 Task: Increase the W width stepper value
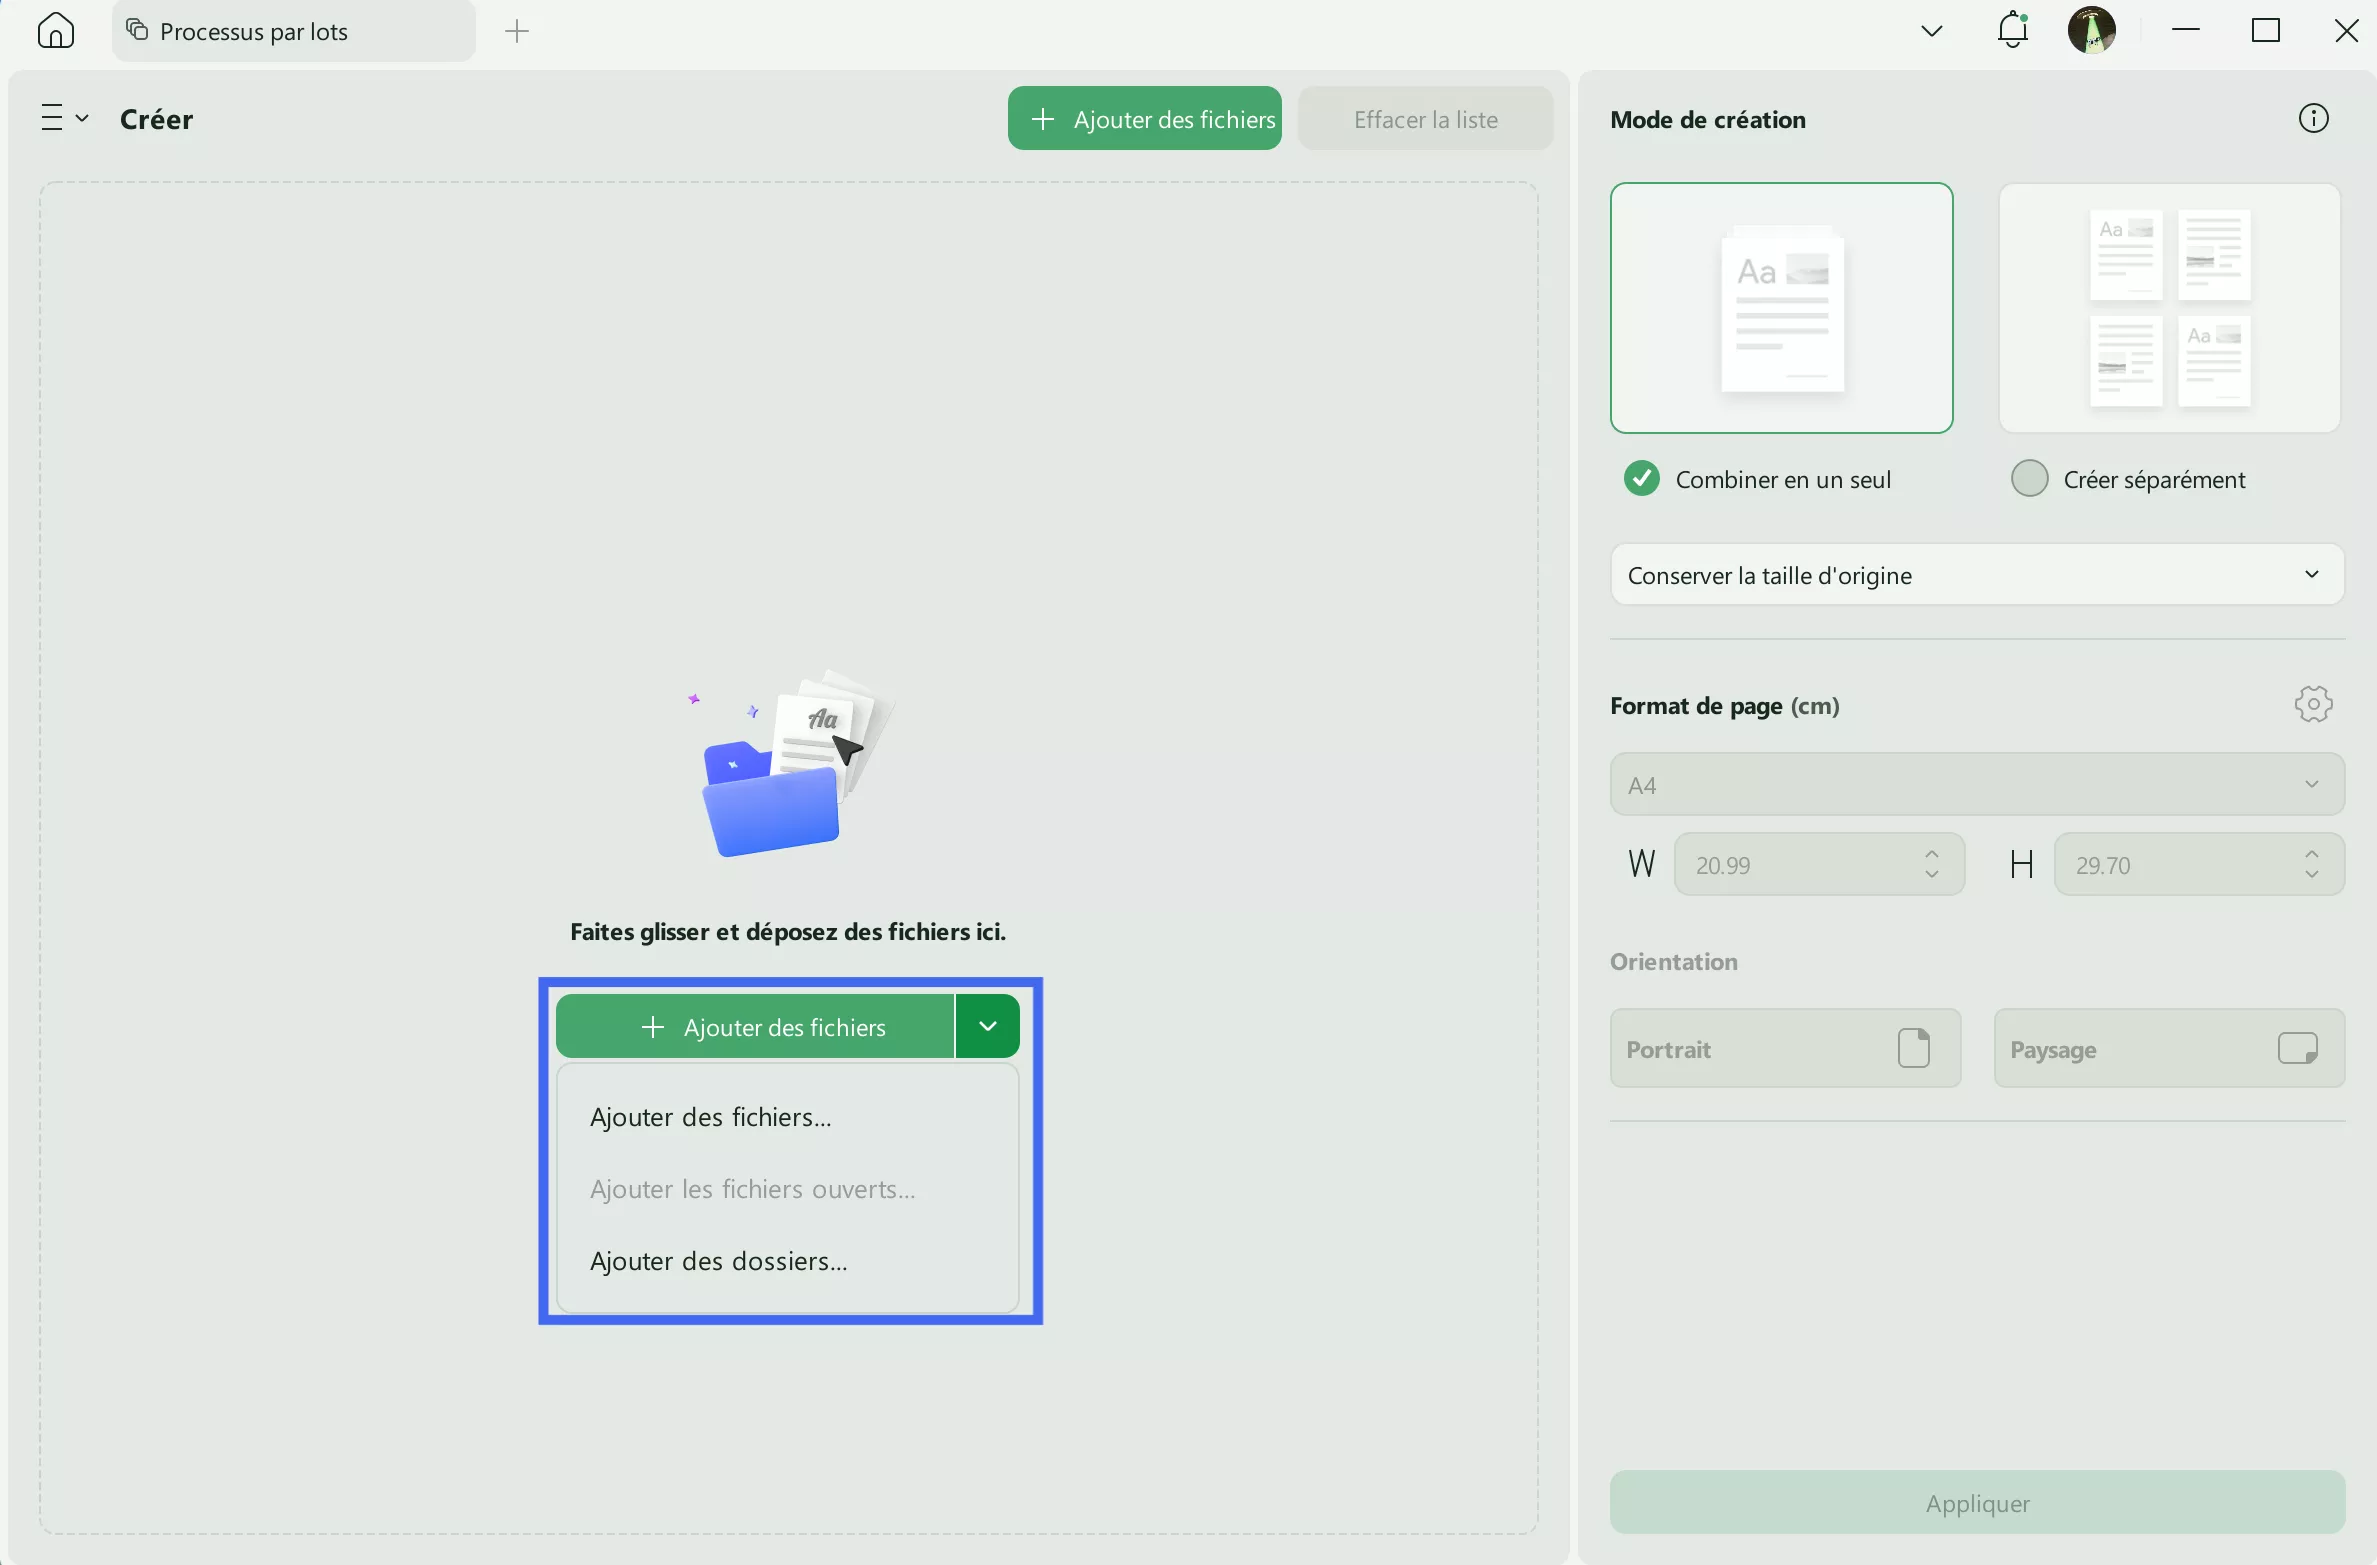(x=1932, y=855)
